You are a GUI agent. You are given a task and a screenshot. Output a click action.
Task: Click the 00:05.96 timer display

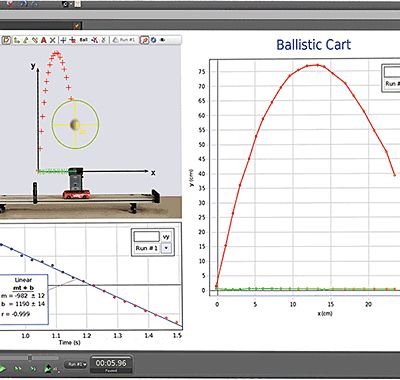tap(111, 363)
